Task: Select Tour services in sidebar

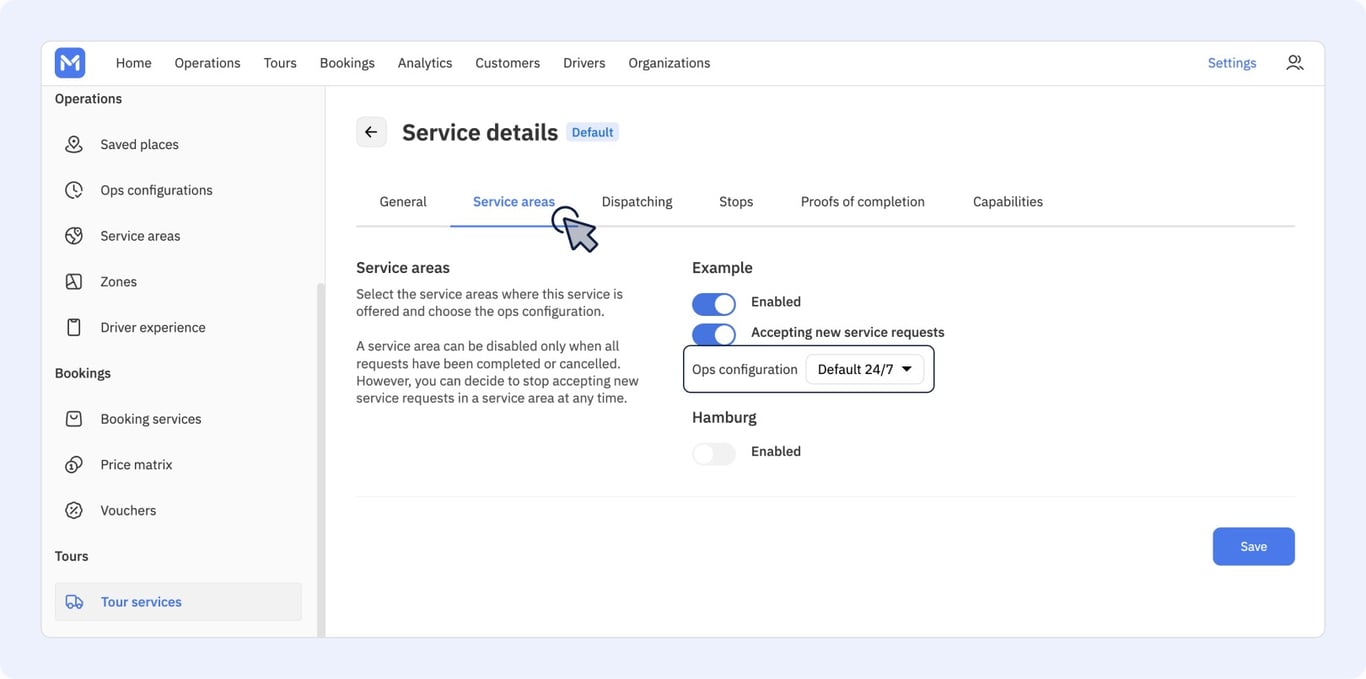Action: coord(178,602)
